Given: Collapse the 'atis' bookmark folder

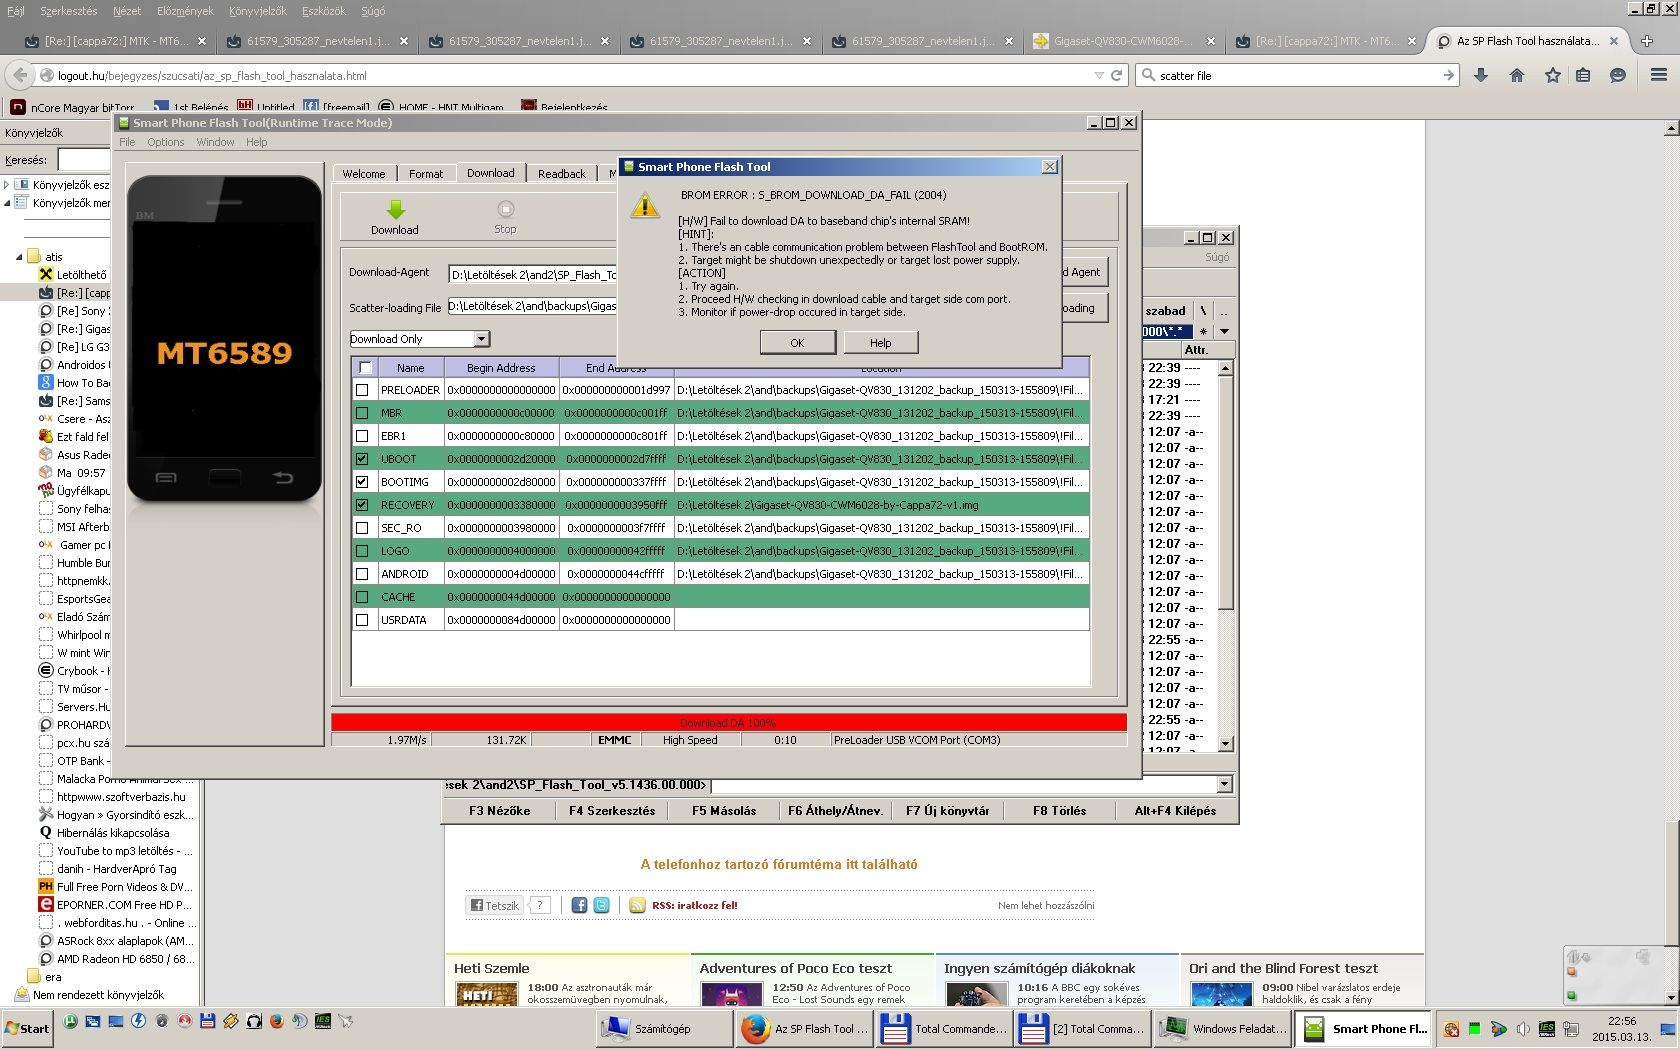Looking at the screenshot, I should coord(19,257).
